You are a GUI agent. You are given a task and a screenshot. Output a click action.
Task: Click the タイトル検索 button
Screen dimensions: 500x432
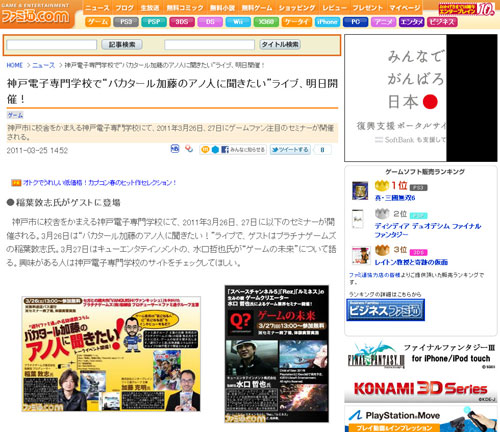tap(280, 44)
